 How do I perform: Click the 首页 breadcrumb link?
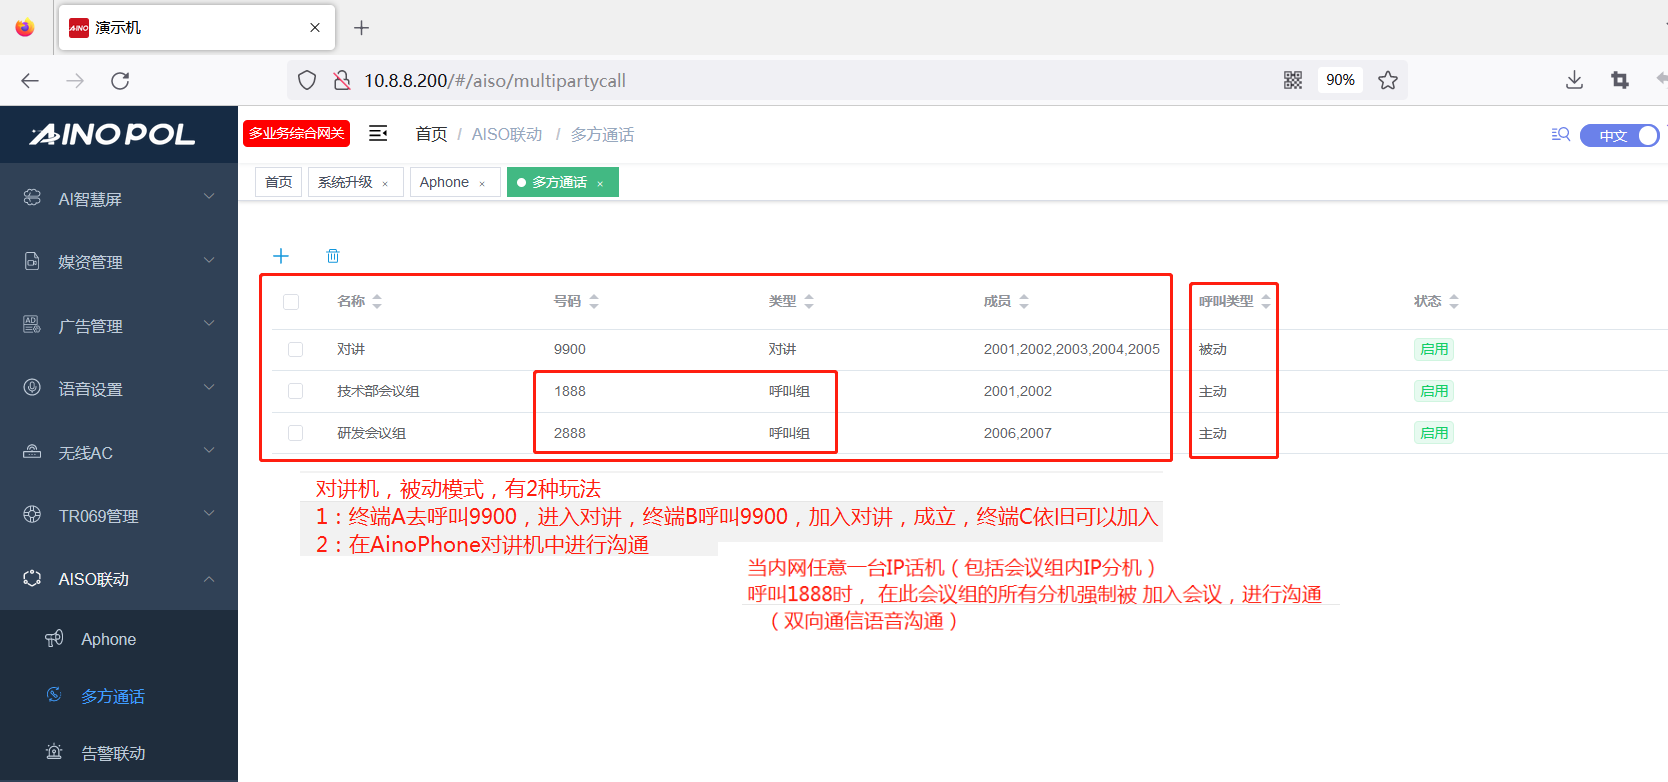coord(431,134)
